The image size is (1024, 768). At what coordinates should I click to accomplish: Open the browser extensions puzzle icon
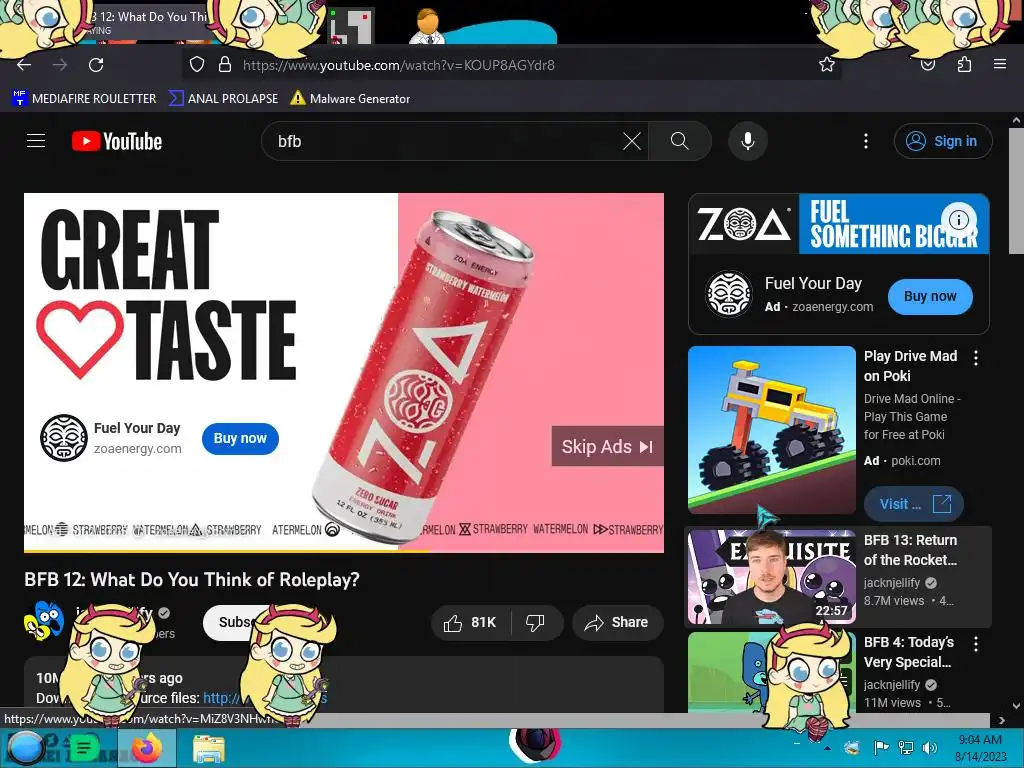point(964,65)
